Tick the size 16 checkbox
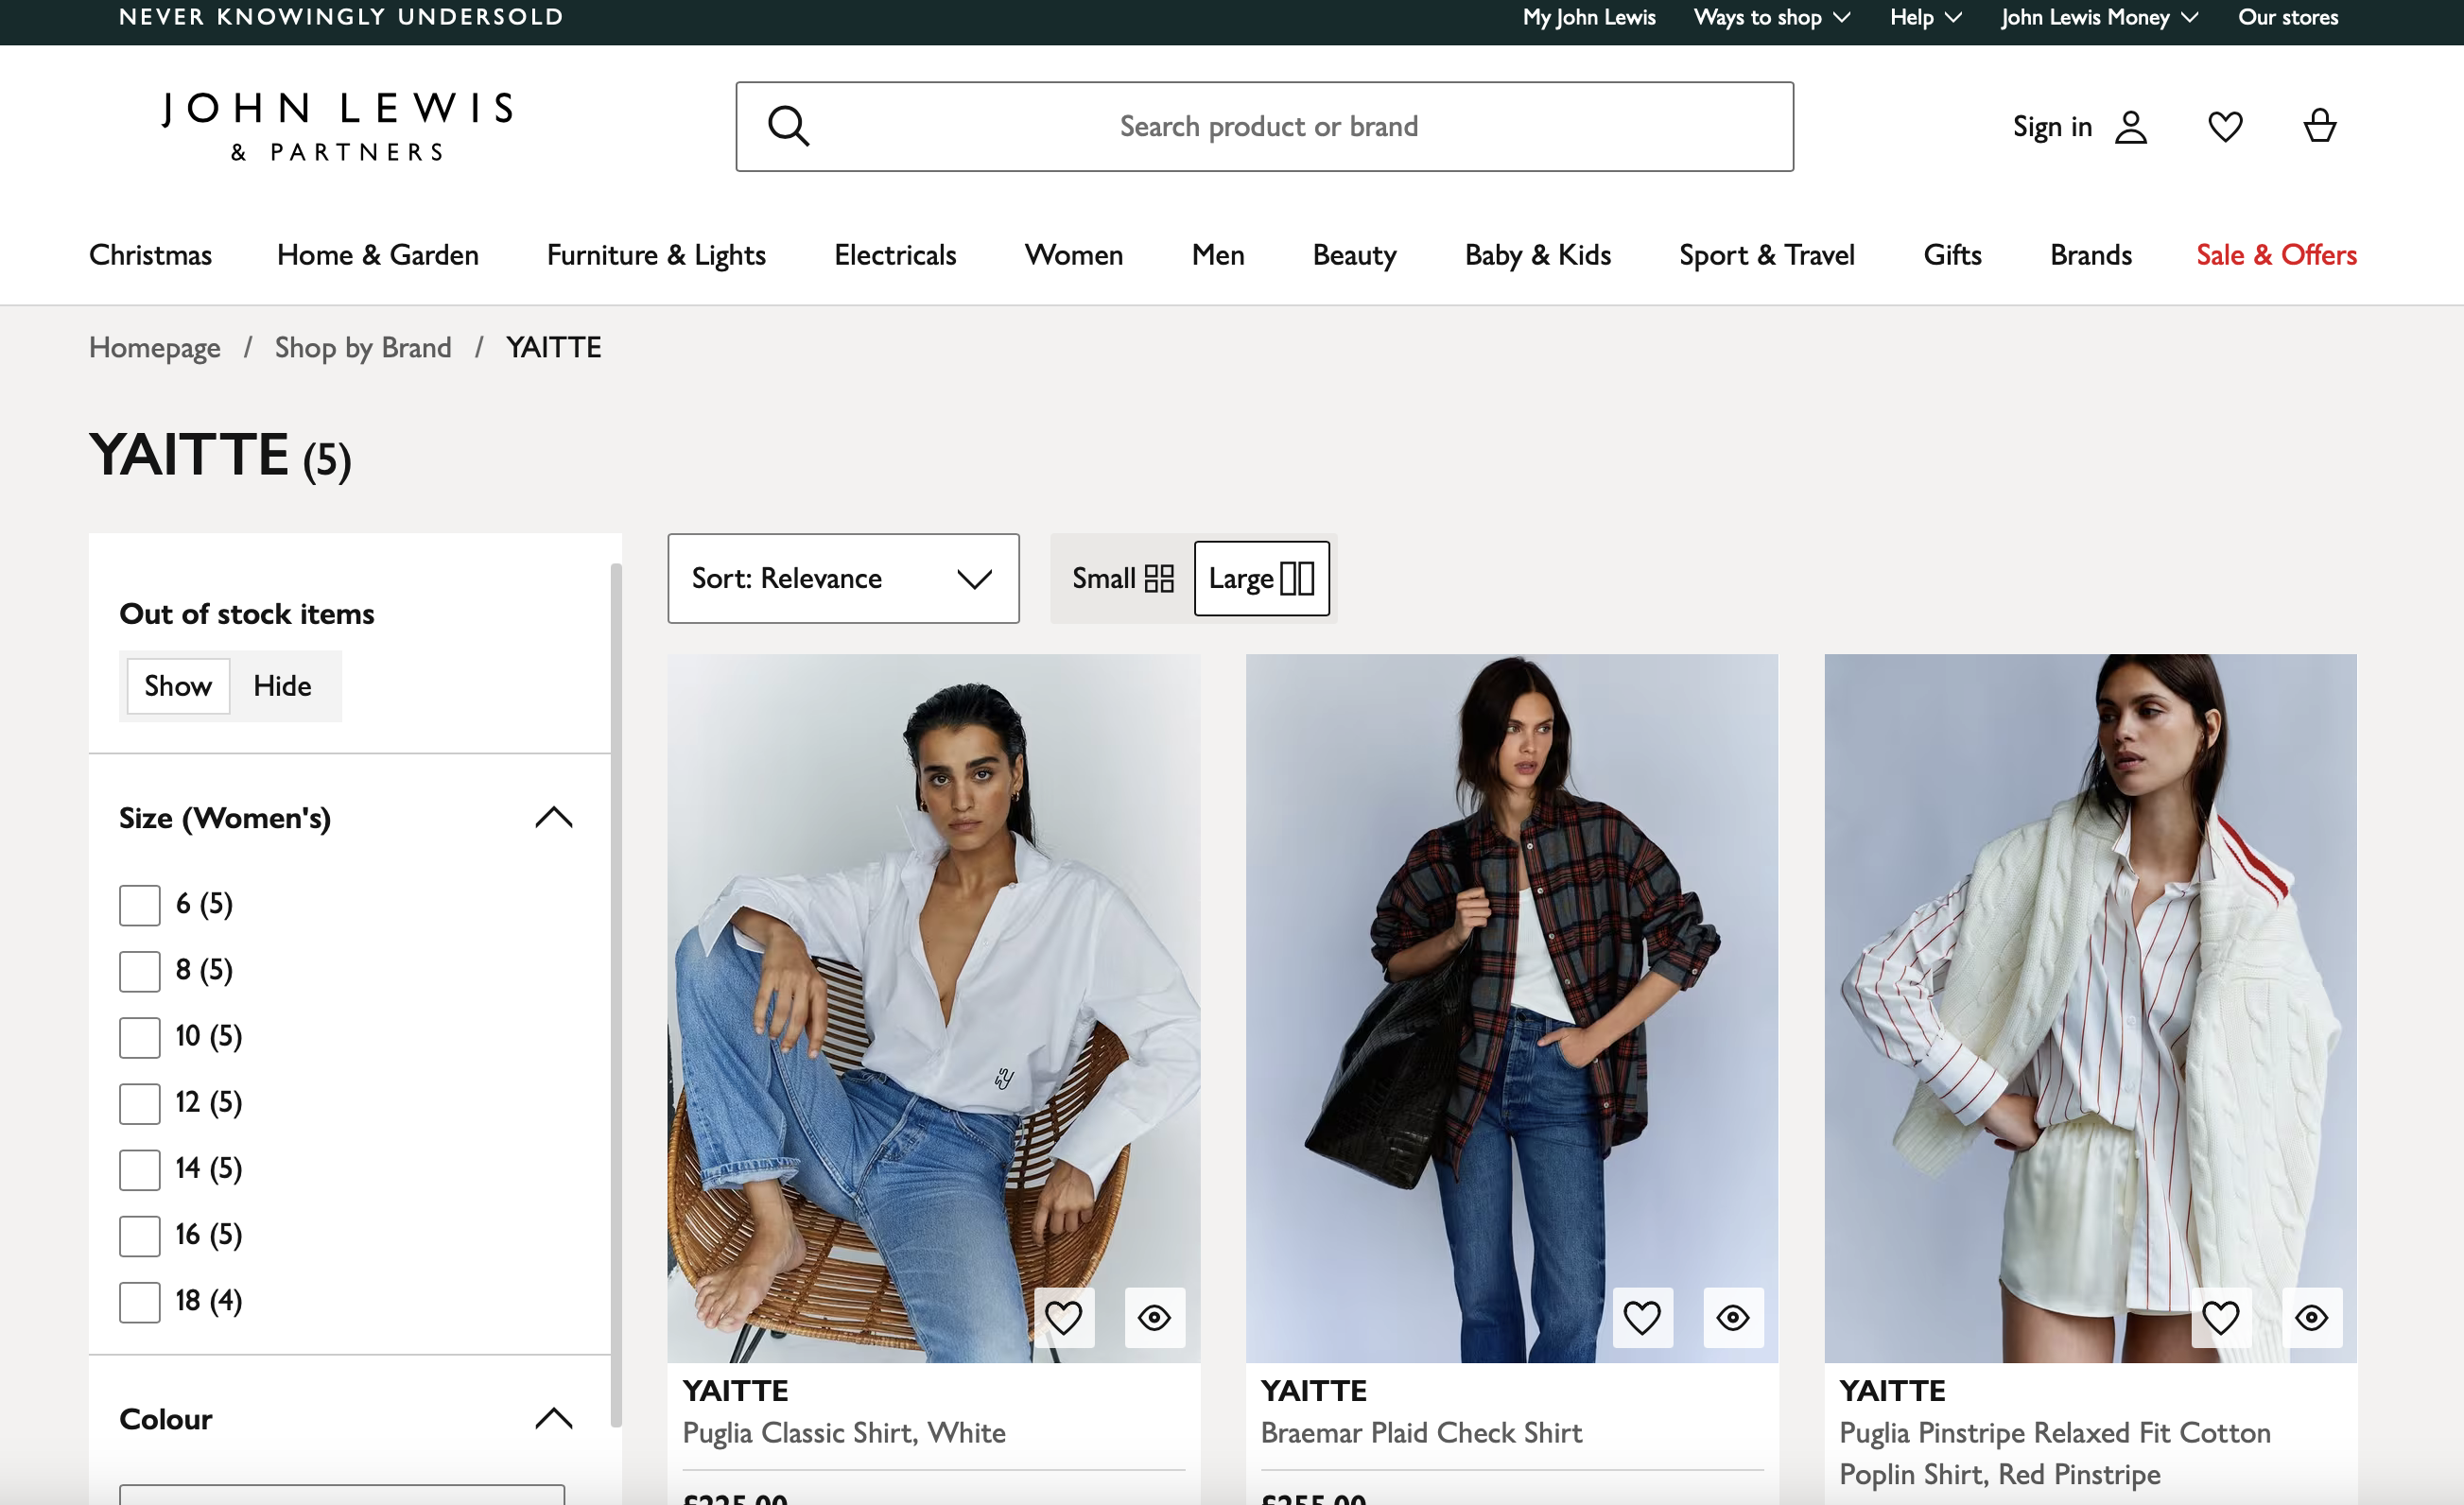The image size is (2464, 1505). (x=140, y=1235)
